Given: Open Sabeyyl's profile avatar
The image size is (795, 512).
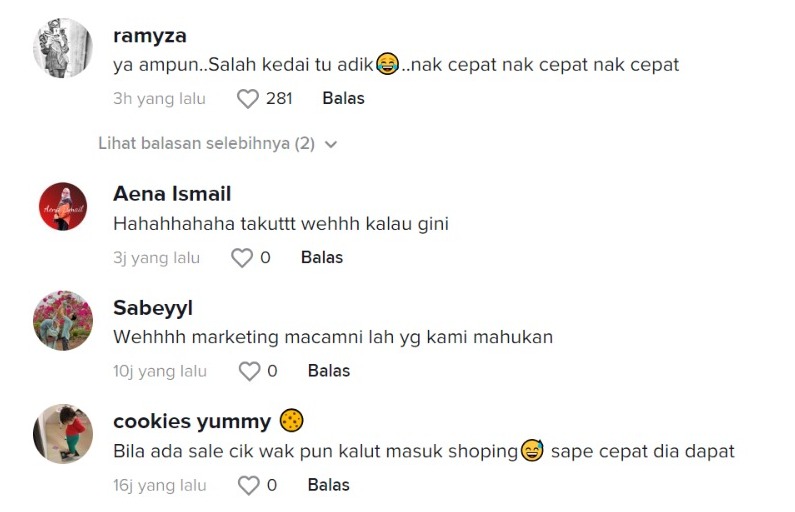Looking at the screenshot, I should (63, 320).
